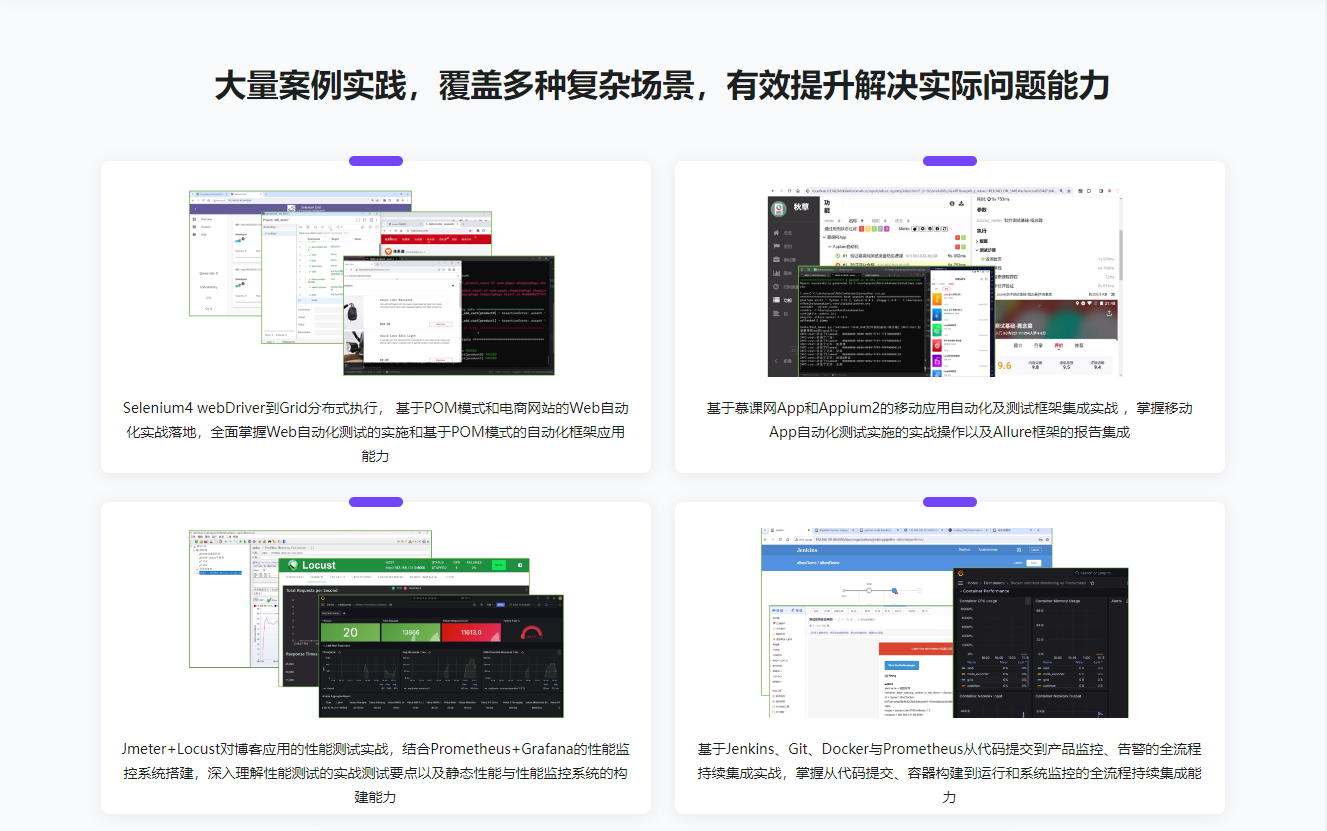Click the red gauge in the Grafana dashboard

pos(530,632)
